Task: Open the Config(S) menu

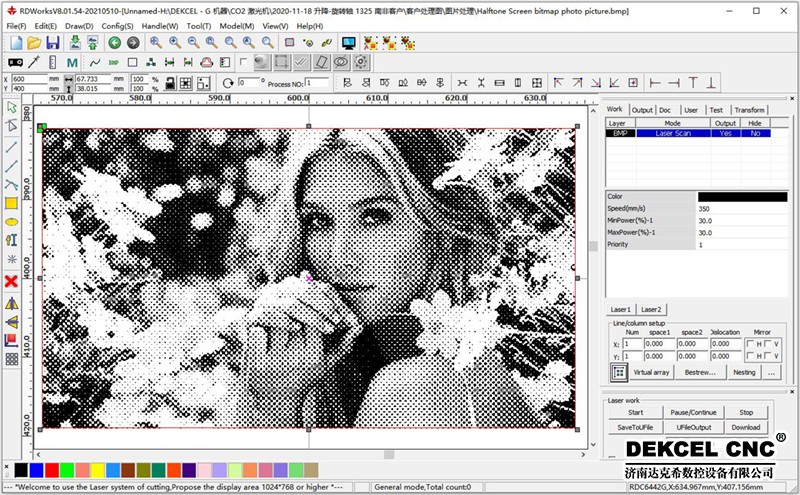Action: (116, 25)
